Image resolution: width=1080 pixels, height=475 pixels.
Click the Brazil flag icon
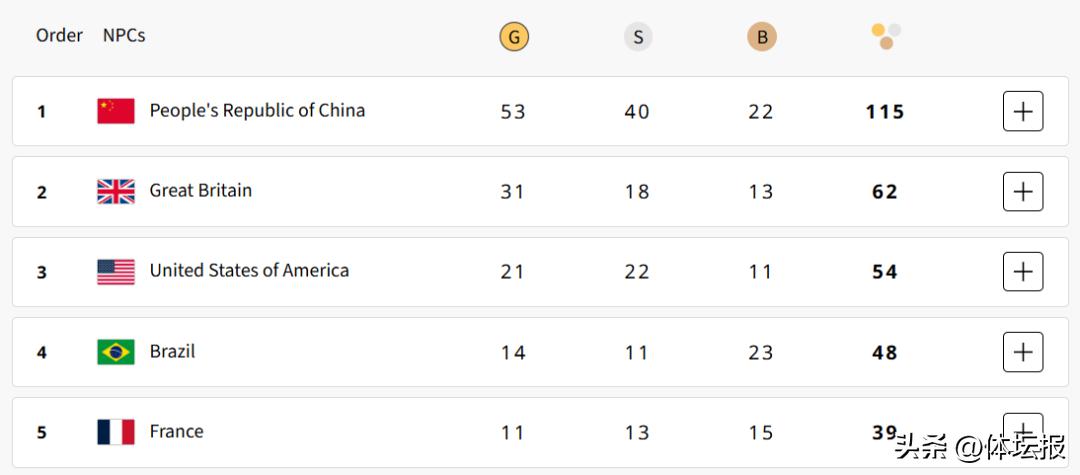(116, 352)
